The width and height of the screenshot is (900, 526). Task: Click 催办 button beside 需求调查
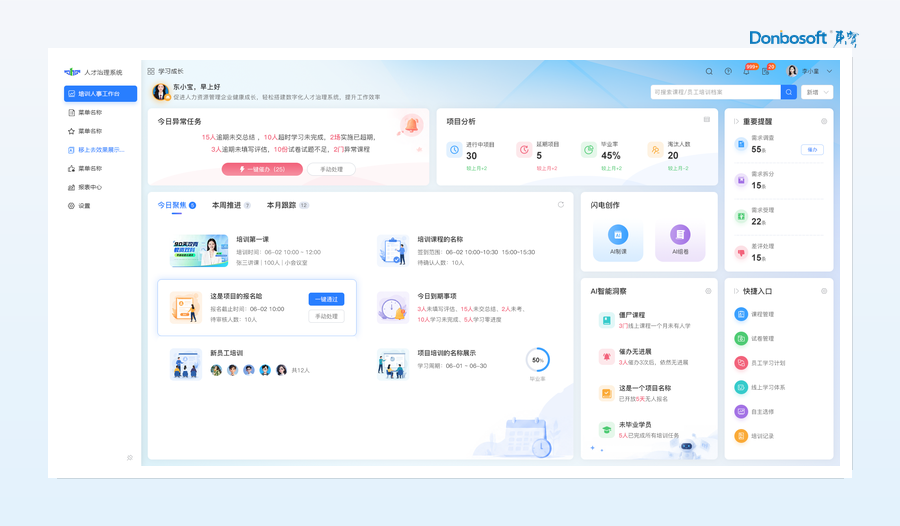(812, 149)
